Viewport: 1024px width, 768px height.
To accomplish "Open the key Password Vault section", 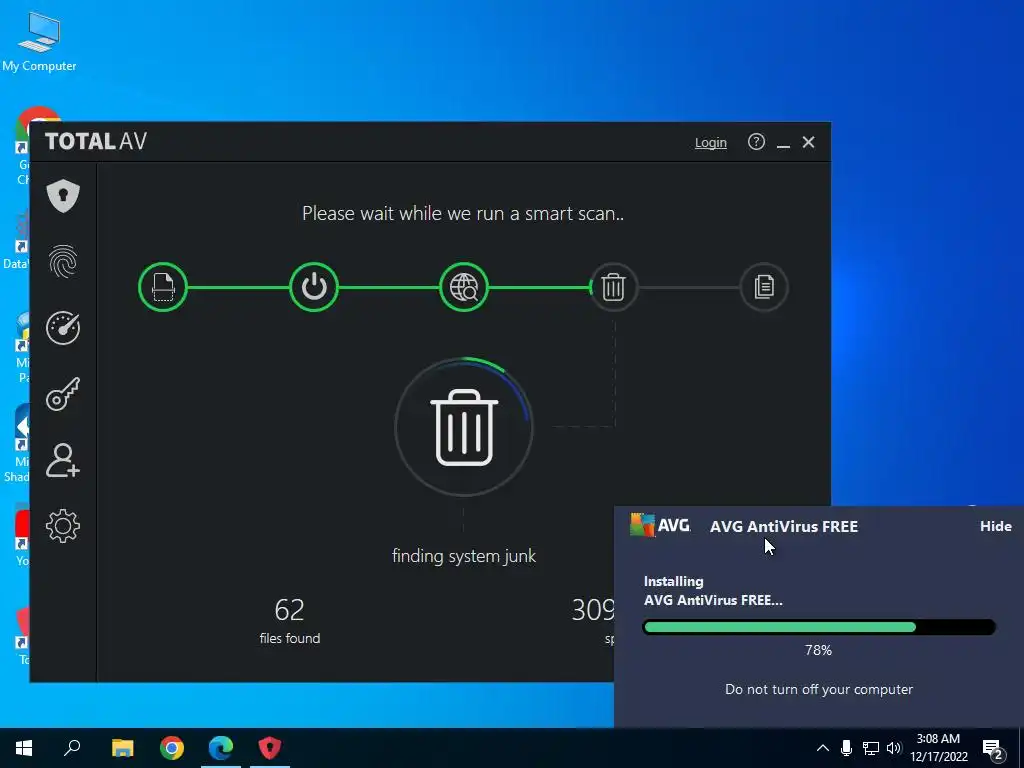I will tap(63, 394).
